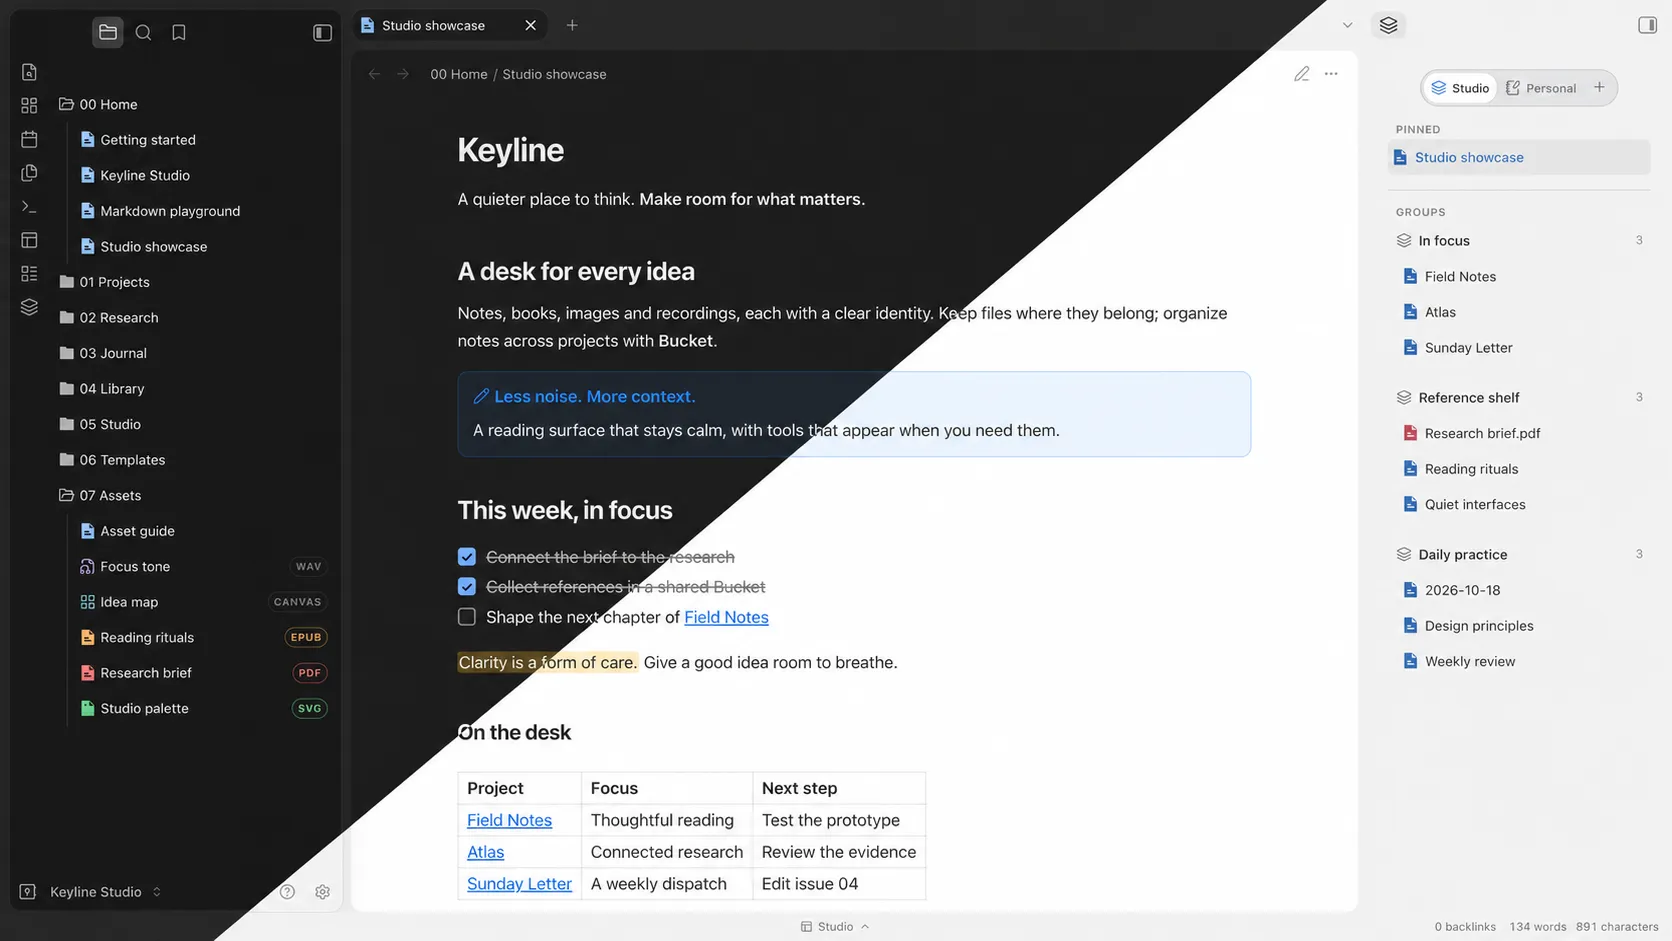Image resolution: width=1672 pixels, height=941 pixels.
Task: Open the bookmarks icon in sidebar header
Action: (x=179, y=32)
